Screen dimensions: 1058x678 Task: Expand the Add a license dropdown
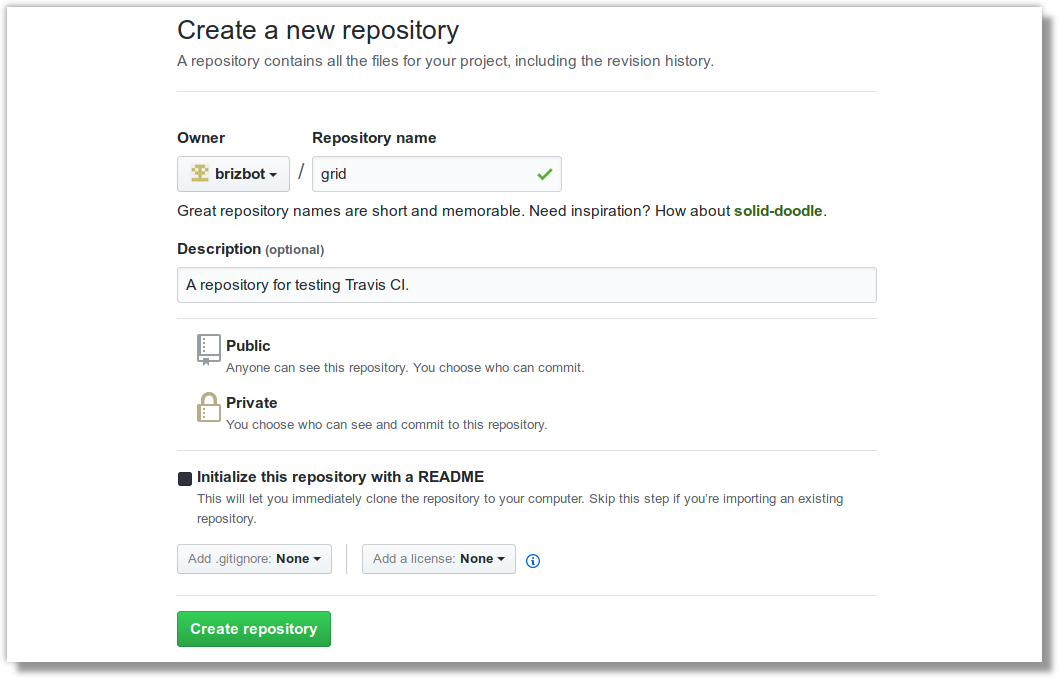439,559
